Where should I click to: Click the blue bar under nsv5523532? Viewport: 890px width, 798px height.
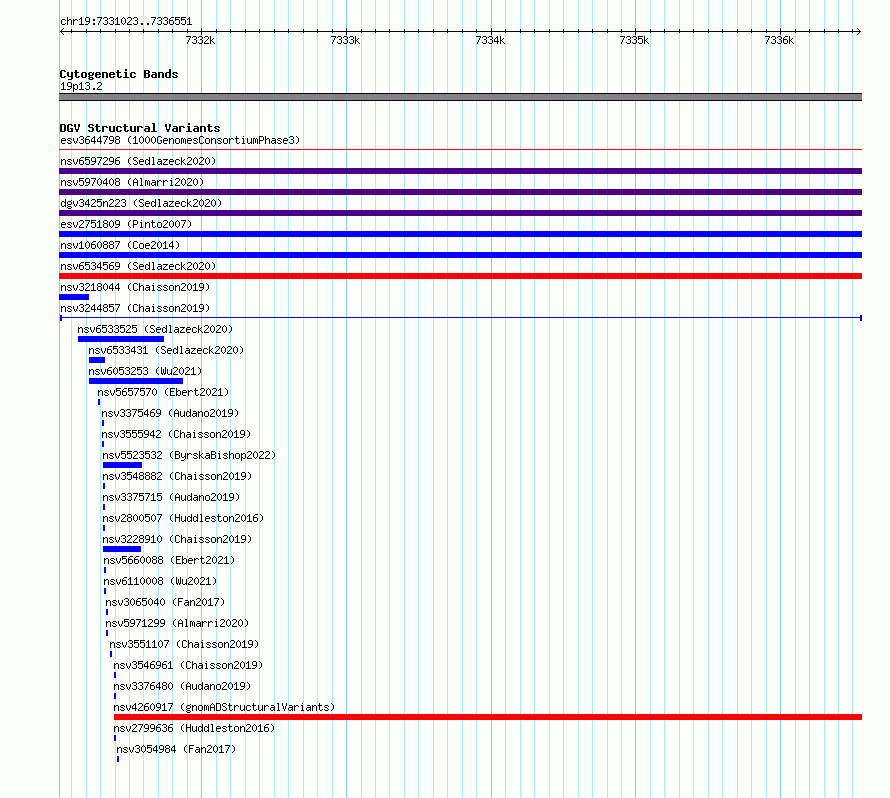pos(123,465)
